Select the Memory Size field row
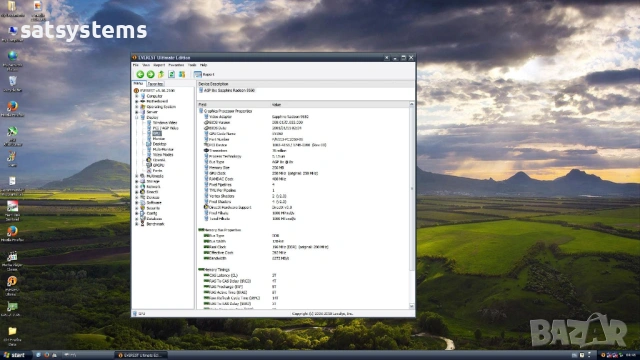The image size is (640, 360). click(302, 167)
